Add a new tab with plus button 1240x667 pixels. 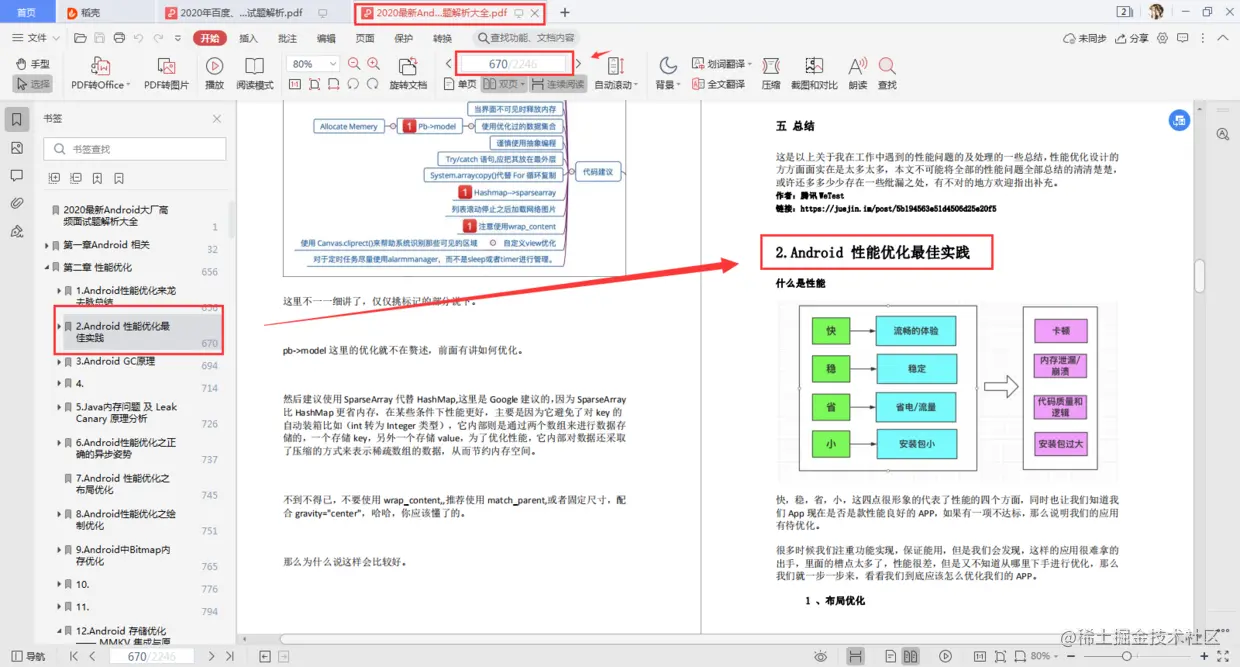tap(565, 13)
